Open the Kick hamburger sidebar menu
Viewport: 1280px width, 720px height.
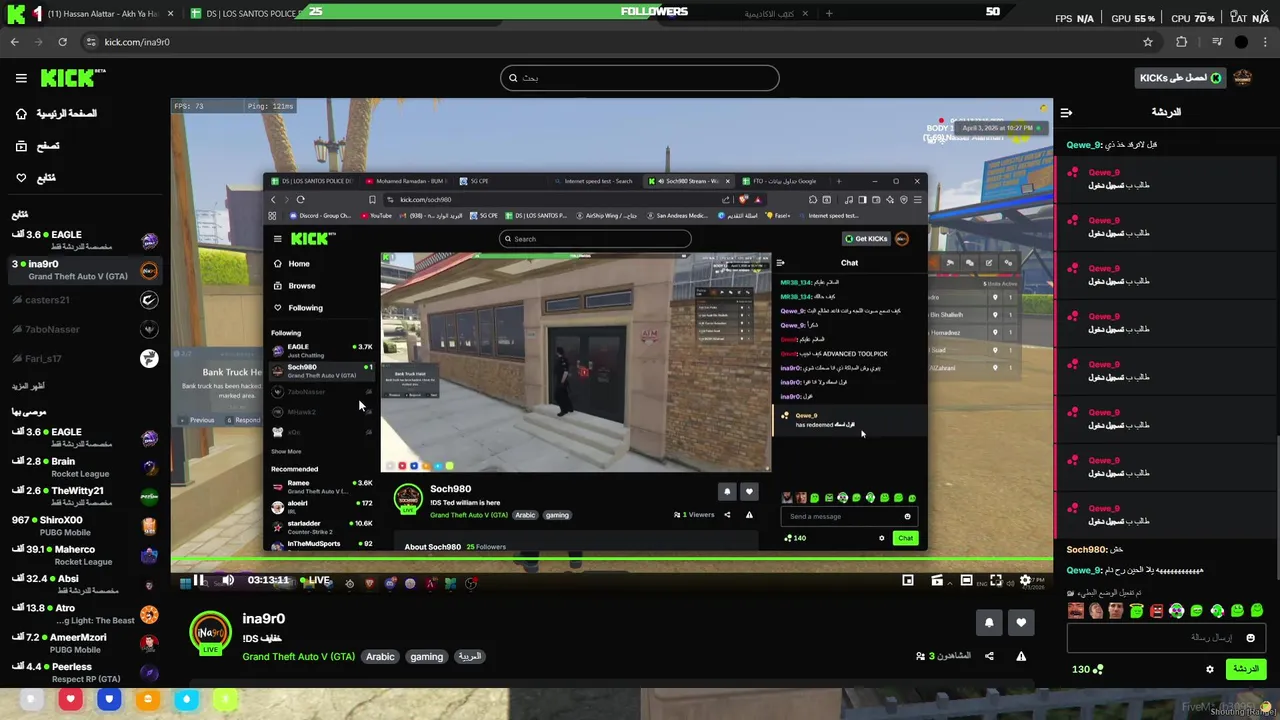tap(21, 78)
